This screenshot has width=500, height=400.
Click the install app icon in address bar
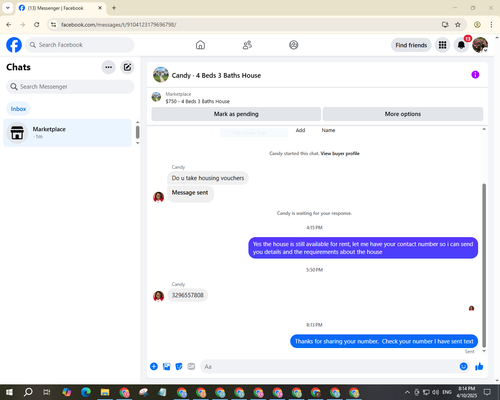pyautogui.click(x=445, y=25)
